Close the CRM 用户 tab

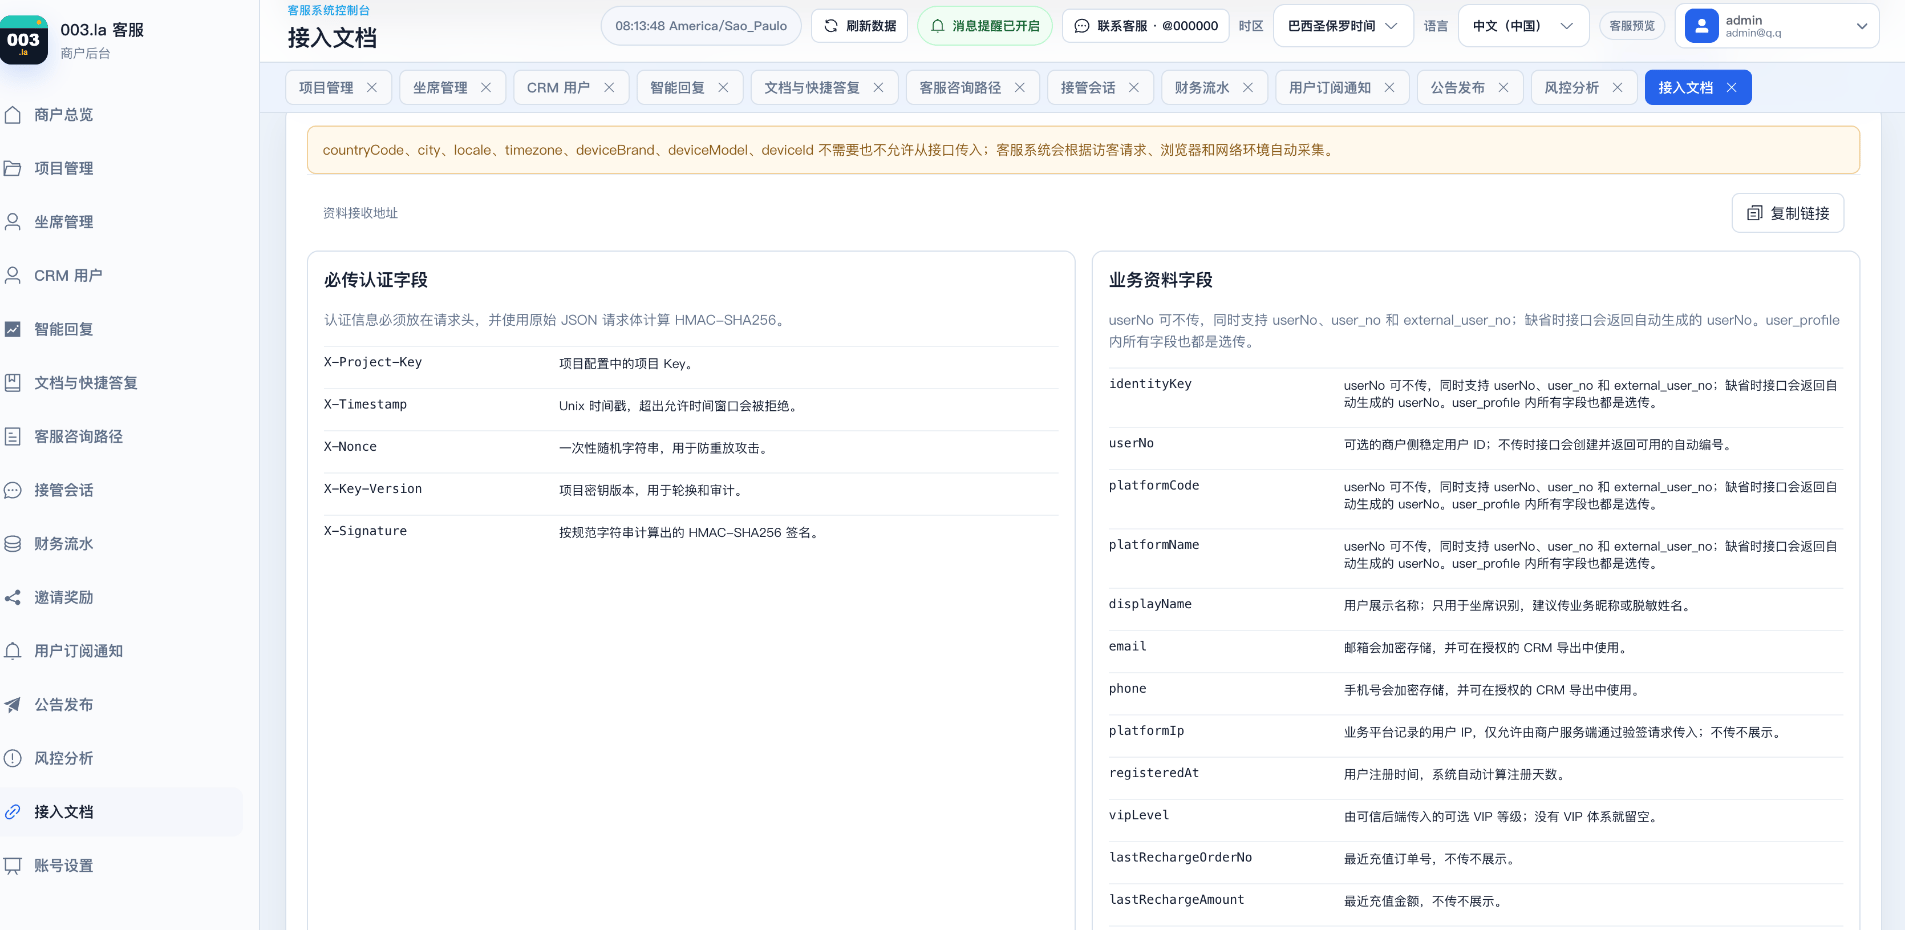click(609, 88)
